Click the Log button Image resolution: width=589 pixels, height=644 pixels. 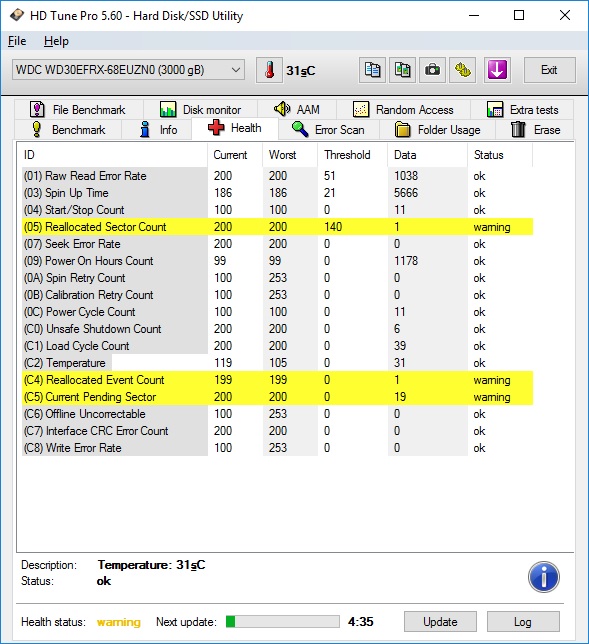click(x=523, y=621)
